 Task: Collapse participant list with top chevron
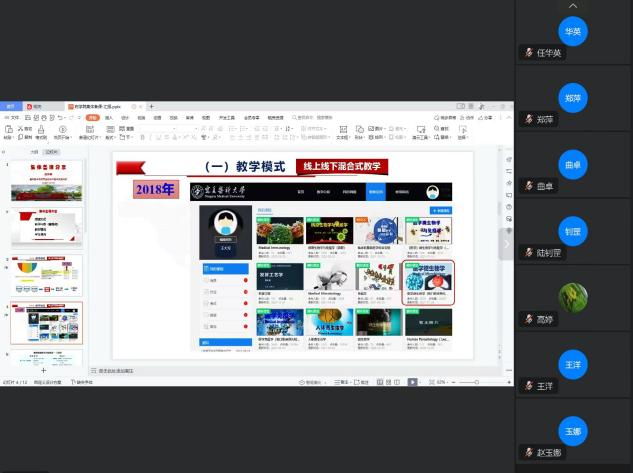click(573, 6)
